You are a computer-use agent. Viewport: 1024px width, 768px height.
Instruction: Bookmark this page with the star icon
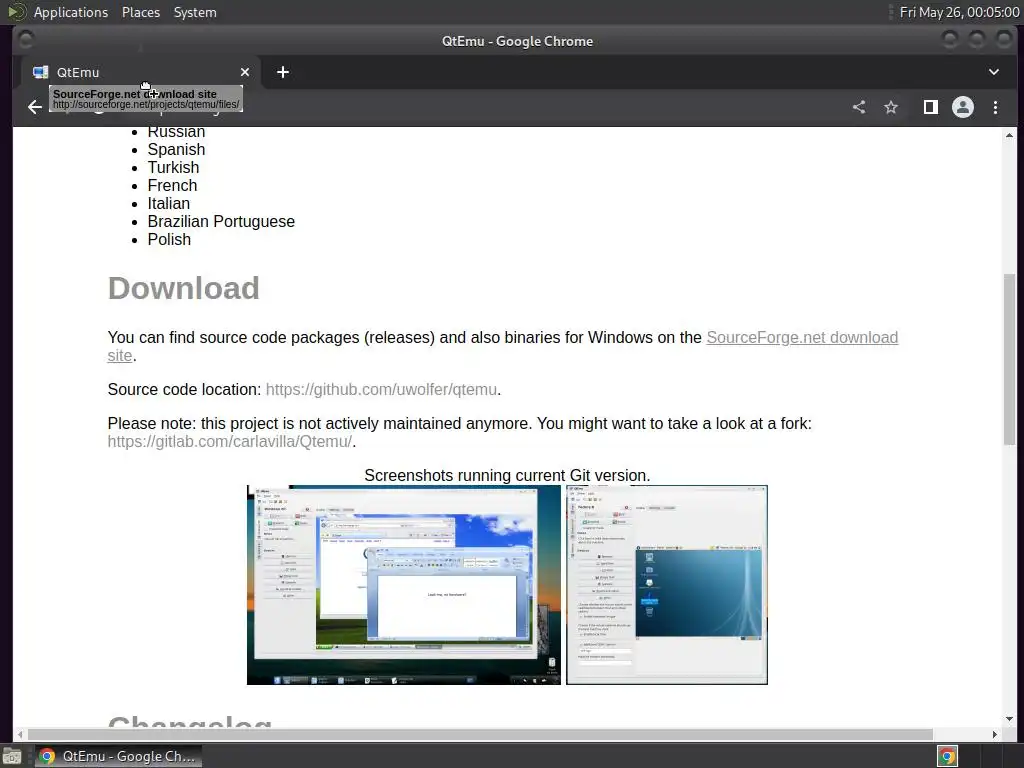point(891,107)
